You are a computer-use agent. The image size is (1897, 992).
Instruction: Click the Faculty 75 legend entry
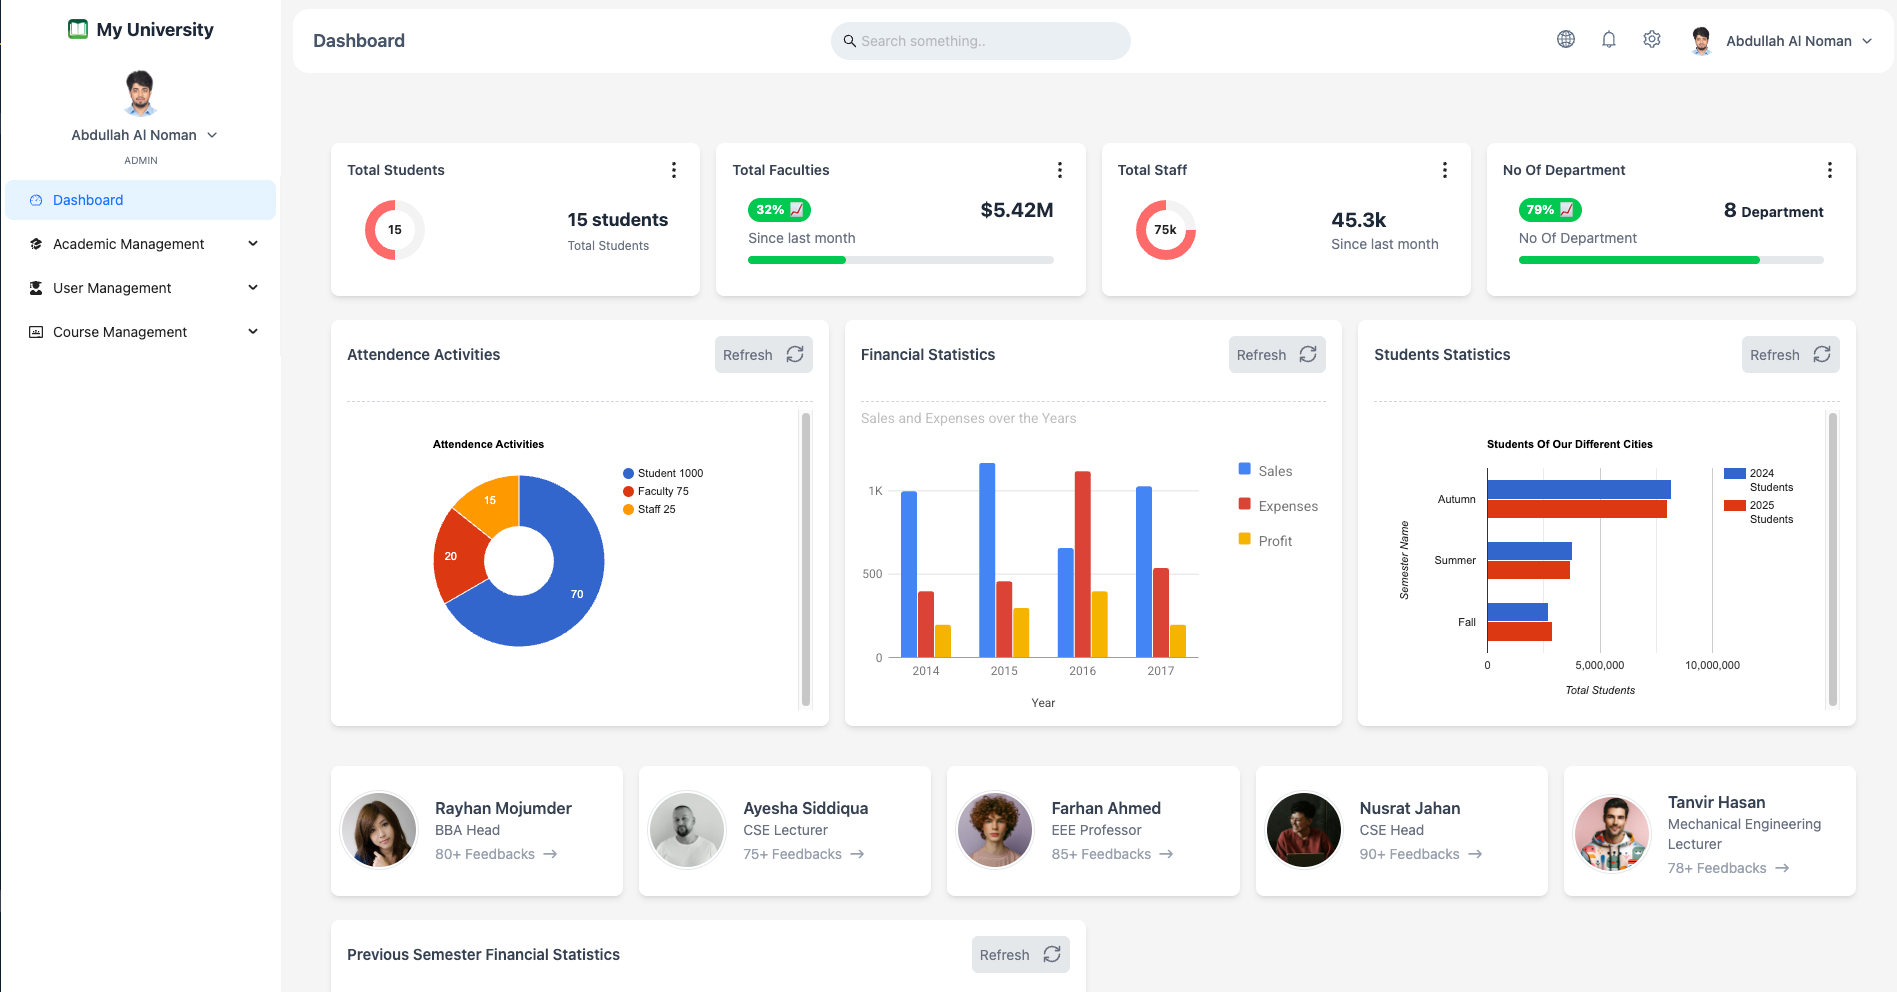[x=656, y=491]
